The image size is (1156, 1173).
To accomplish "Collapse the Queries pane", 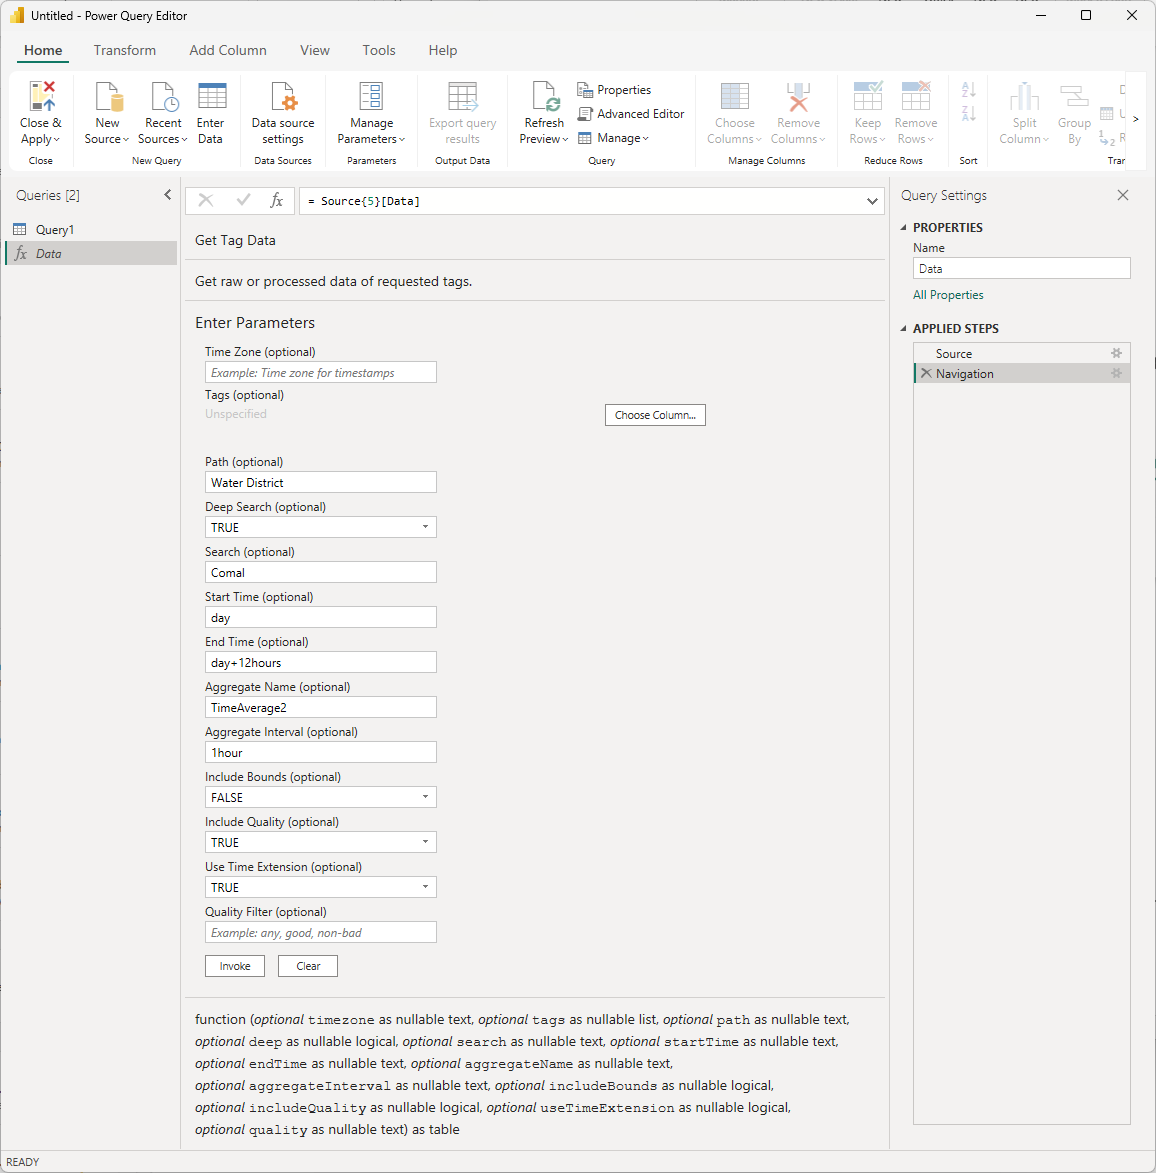I will point(167,195).
